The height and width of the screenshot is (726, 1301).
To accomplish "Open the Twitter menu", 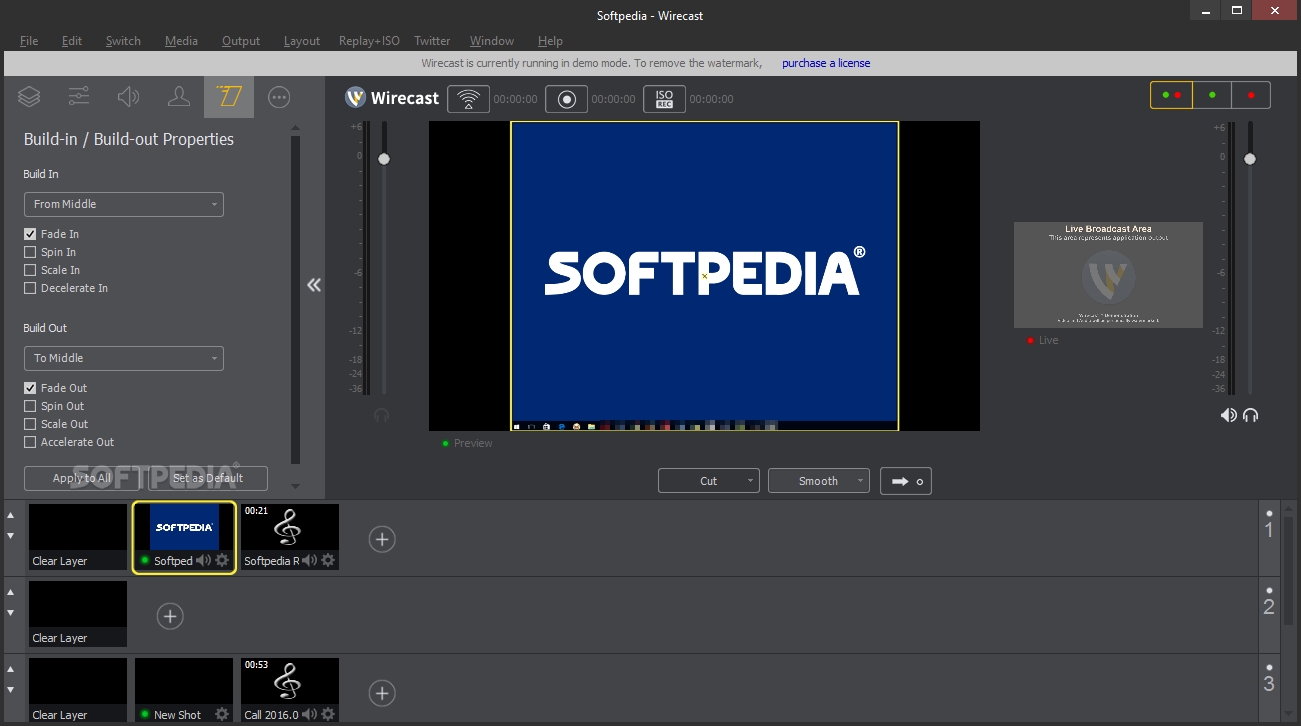I will [432, 41].
